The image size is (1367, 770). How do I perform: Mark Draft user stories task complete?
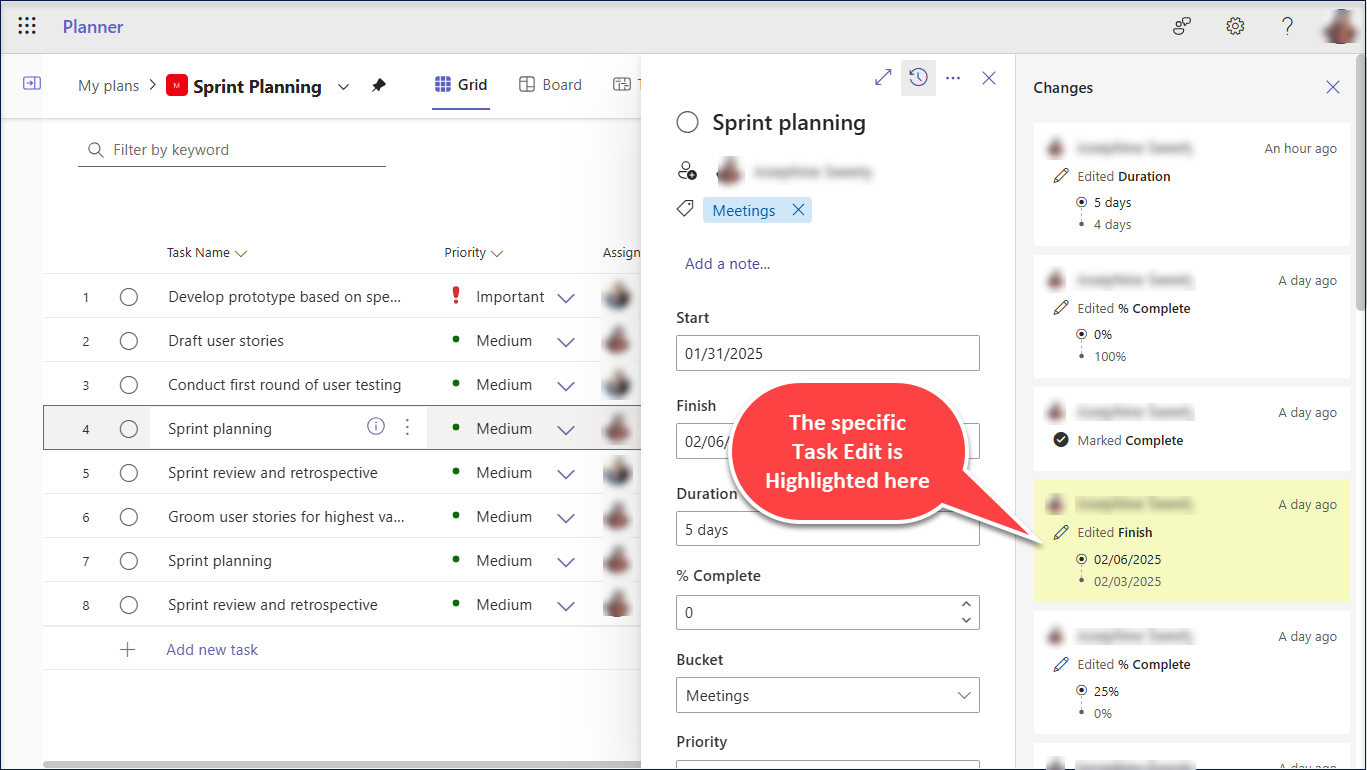point(129,341)
